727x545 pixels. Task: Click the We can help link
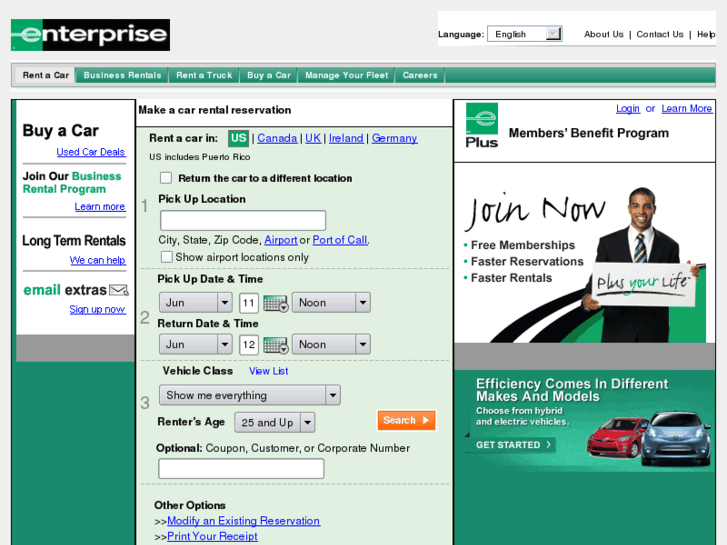[x=98, y=260]
